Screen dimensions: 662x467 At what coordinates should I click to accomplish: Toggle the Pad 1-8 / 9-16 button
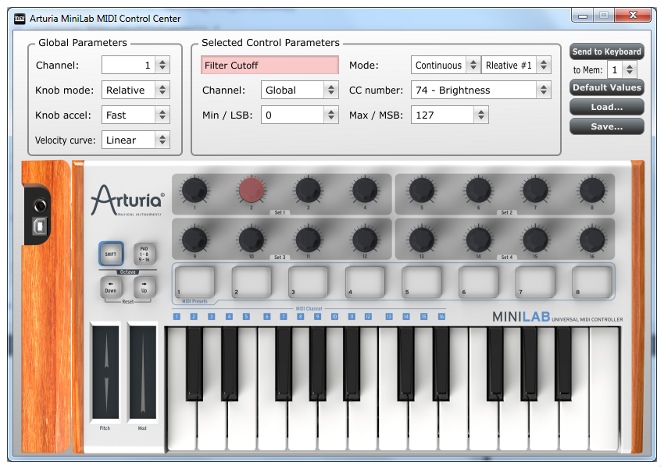click(x=144, y=254)
